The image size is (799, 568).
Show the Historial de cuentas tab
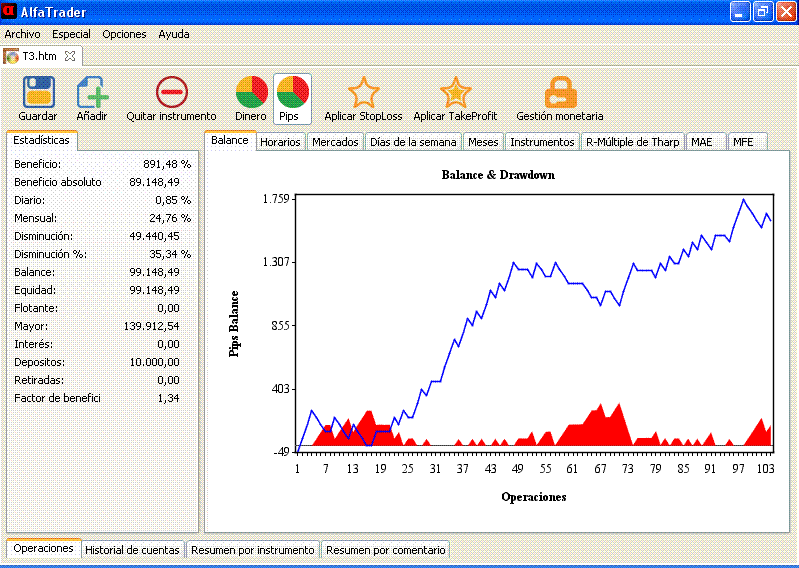point(132,550)
